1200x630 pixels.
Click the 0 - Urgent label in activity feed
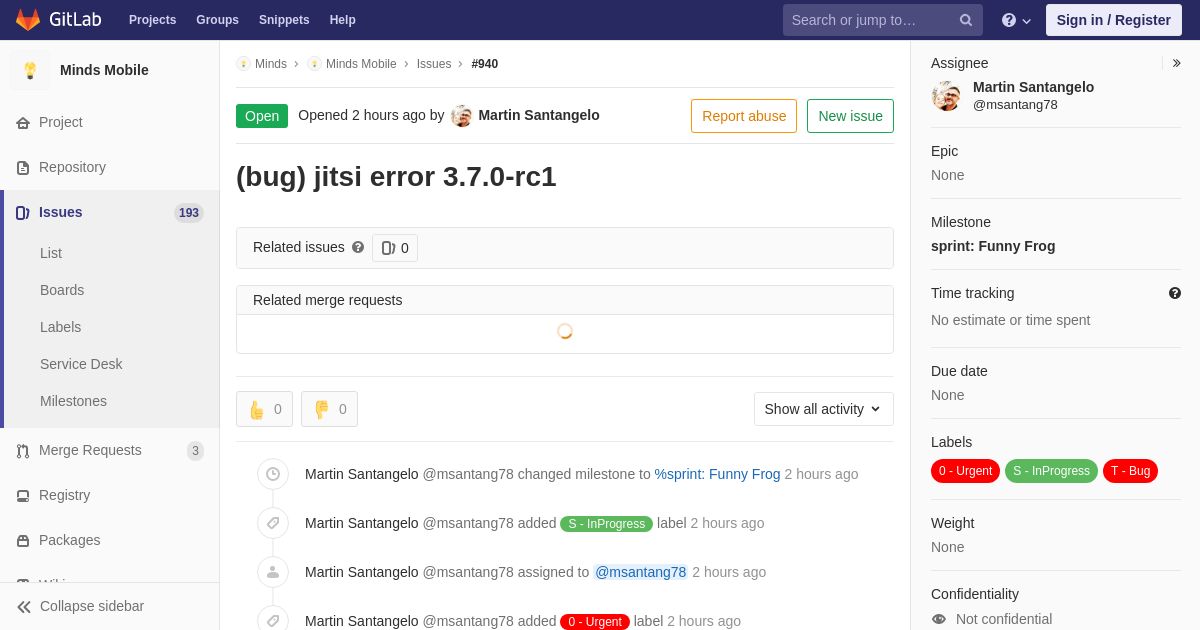coord(595,622)
